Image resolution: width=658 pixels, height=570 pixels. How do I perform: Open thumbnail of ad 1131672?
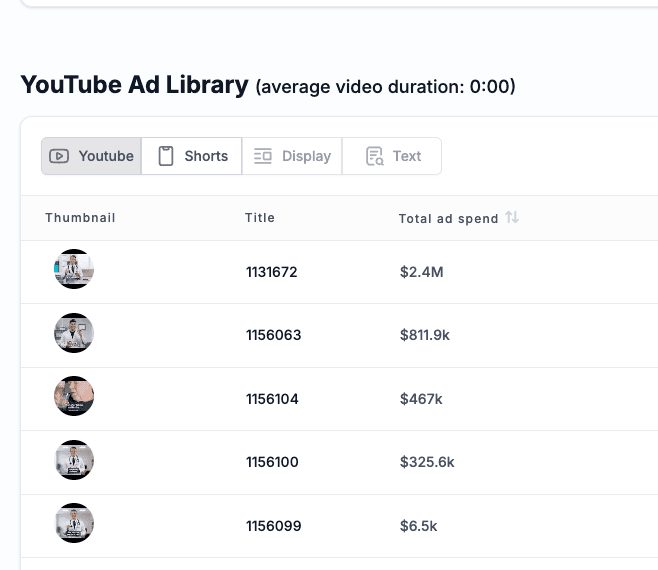74,269
